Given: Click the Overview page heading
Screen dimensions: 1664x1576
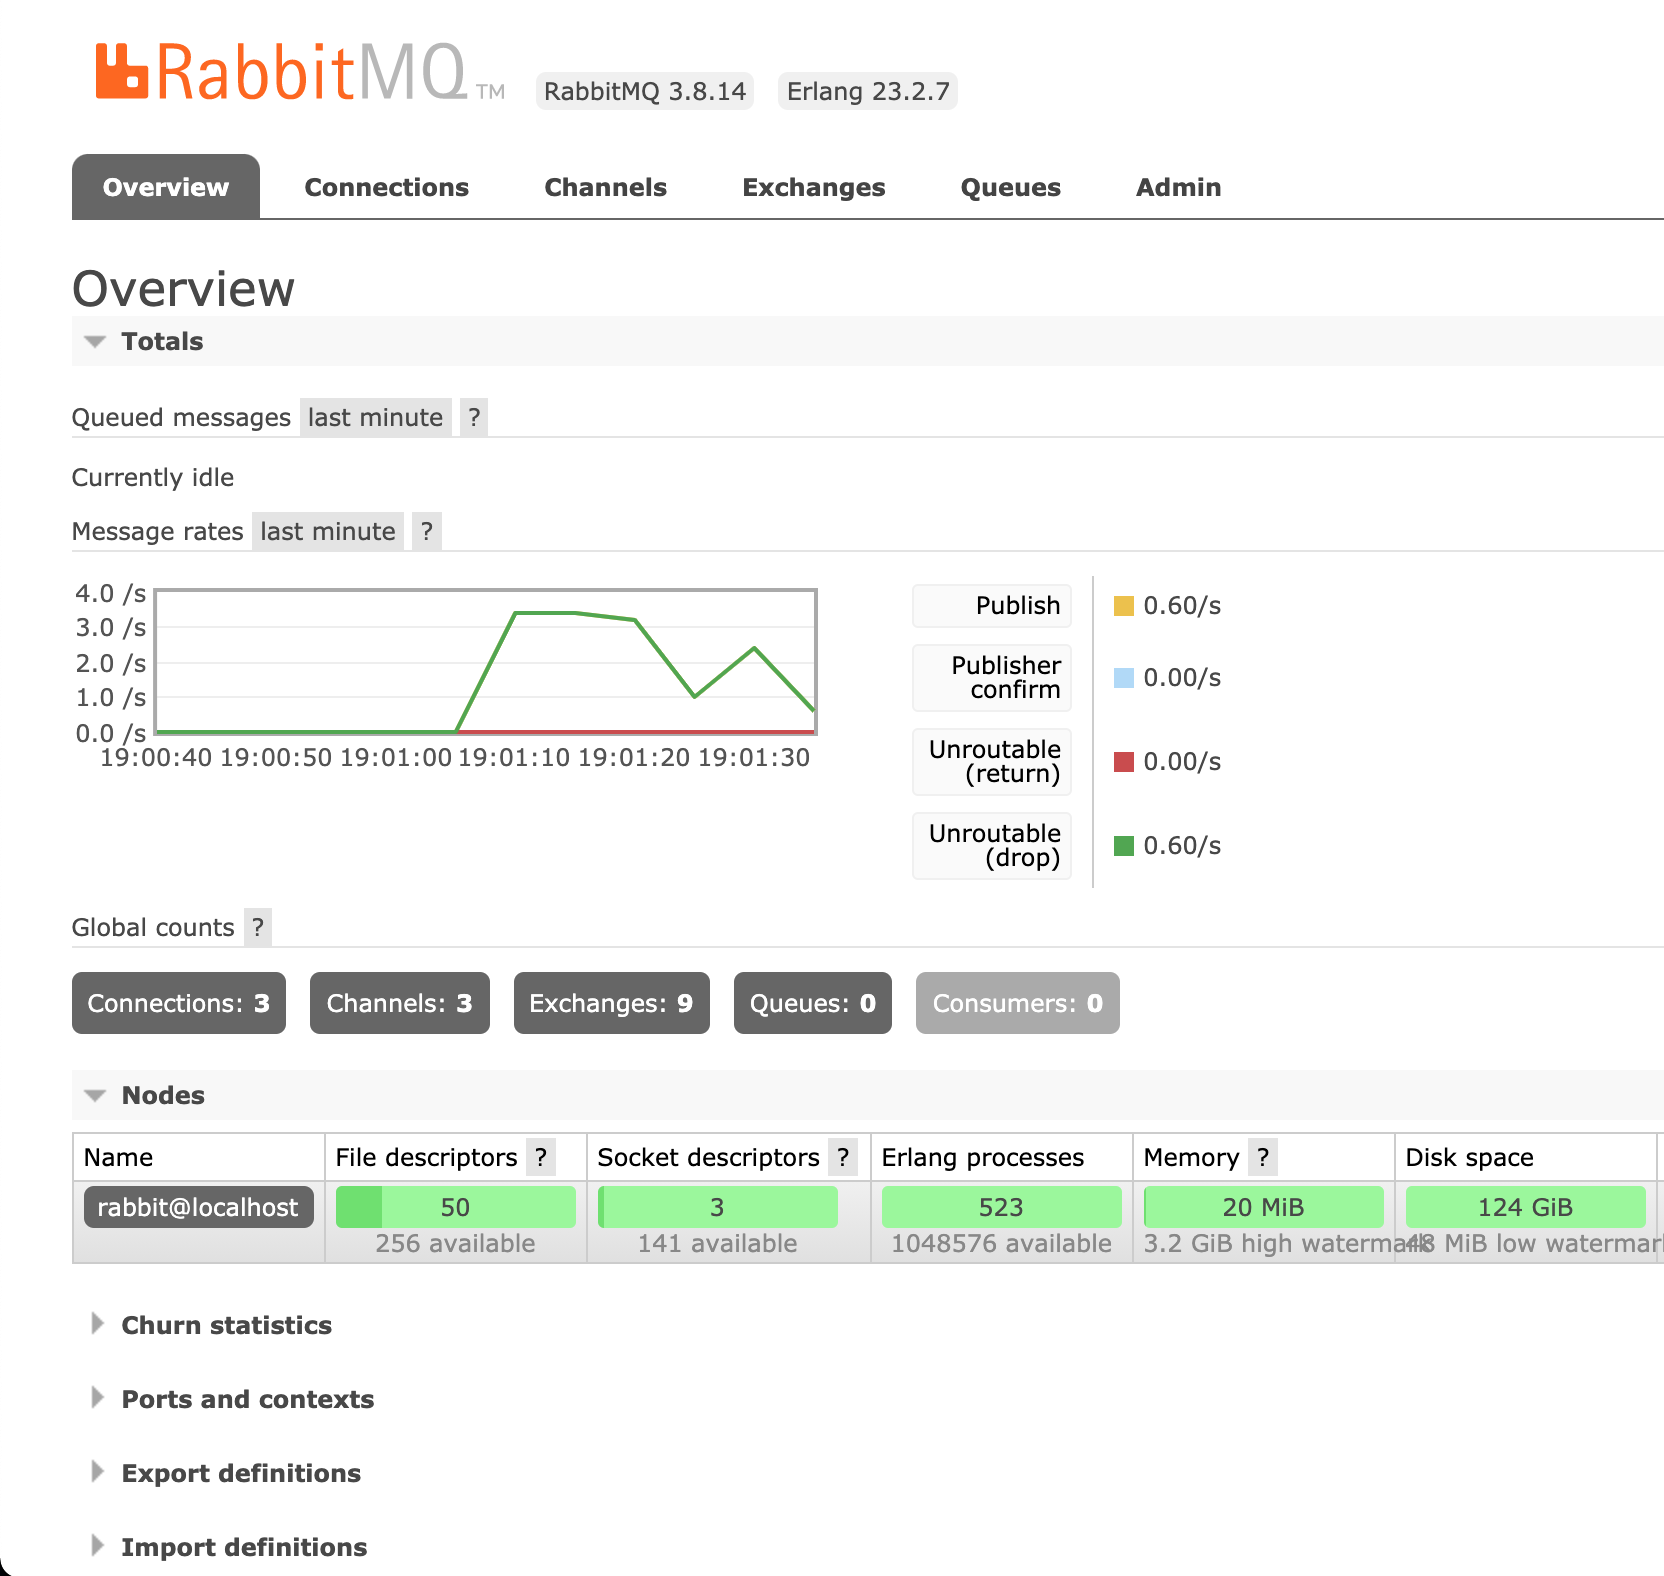Looking at the screenshot, I should 184,288.
